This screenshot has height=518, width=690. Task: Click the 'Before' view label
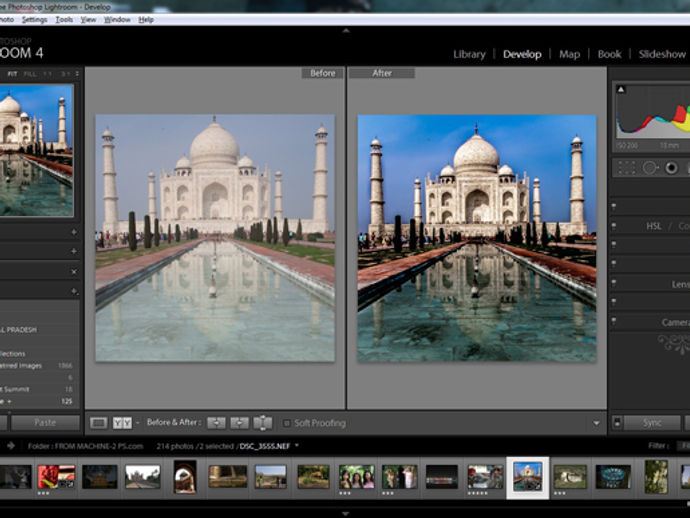(x=323, y=73)
